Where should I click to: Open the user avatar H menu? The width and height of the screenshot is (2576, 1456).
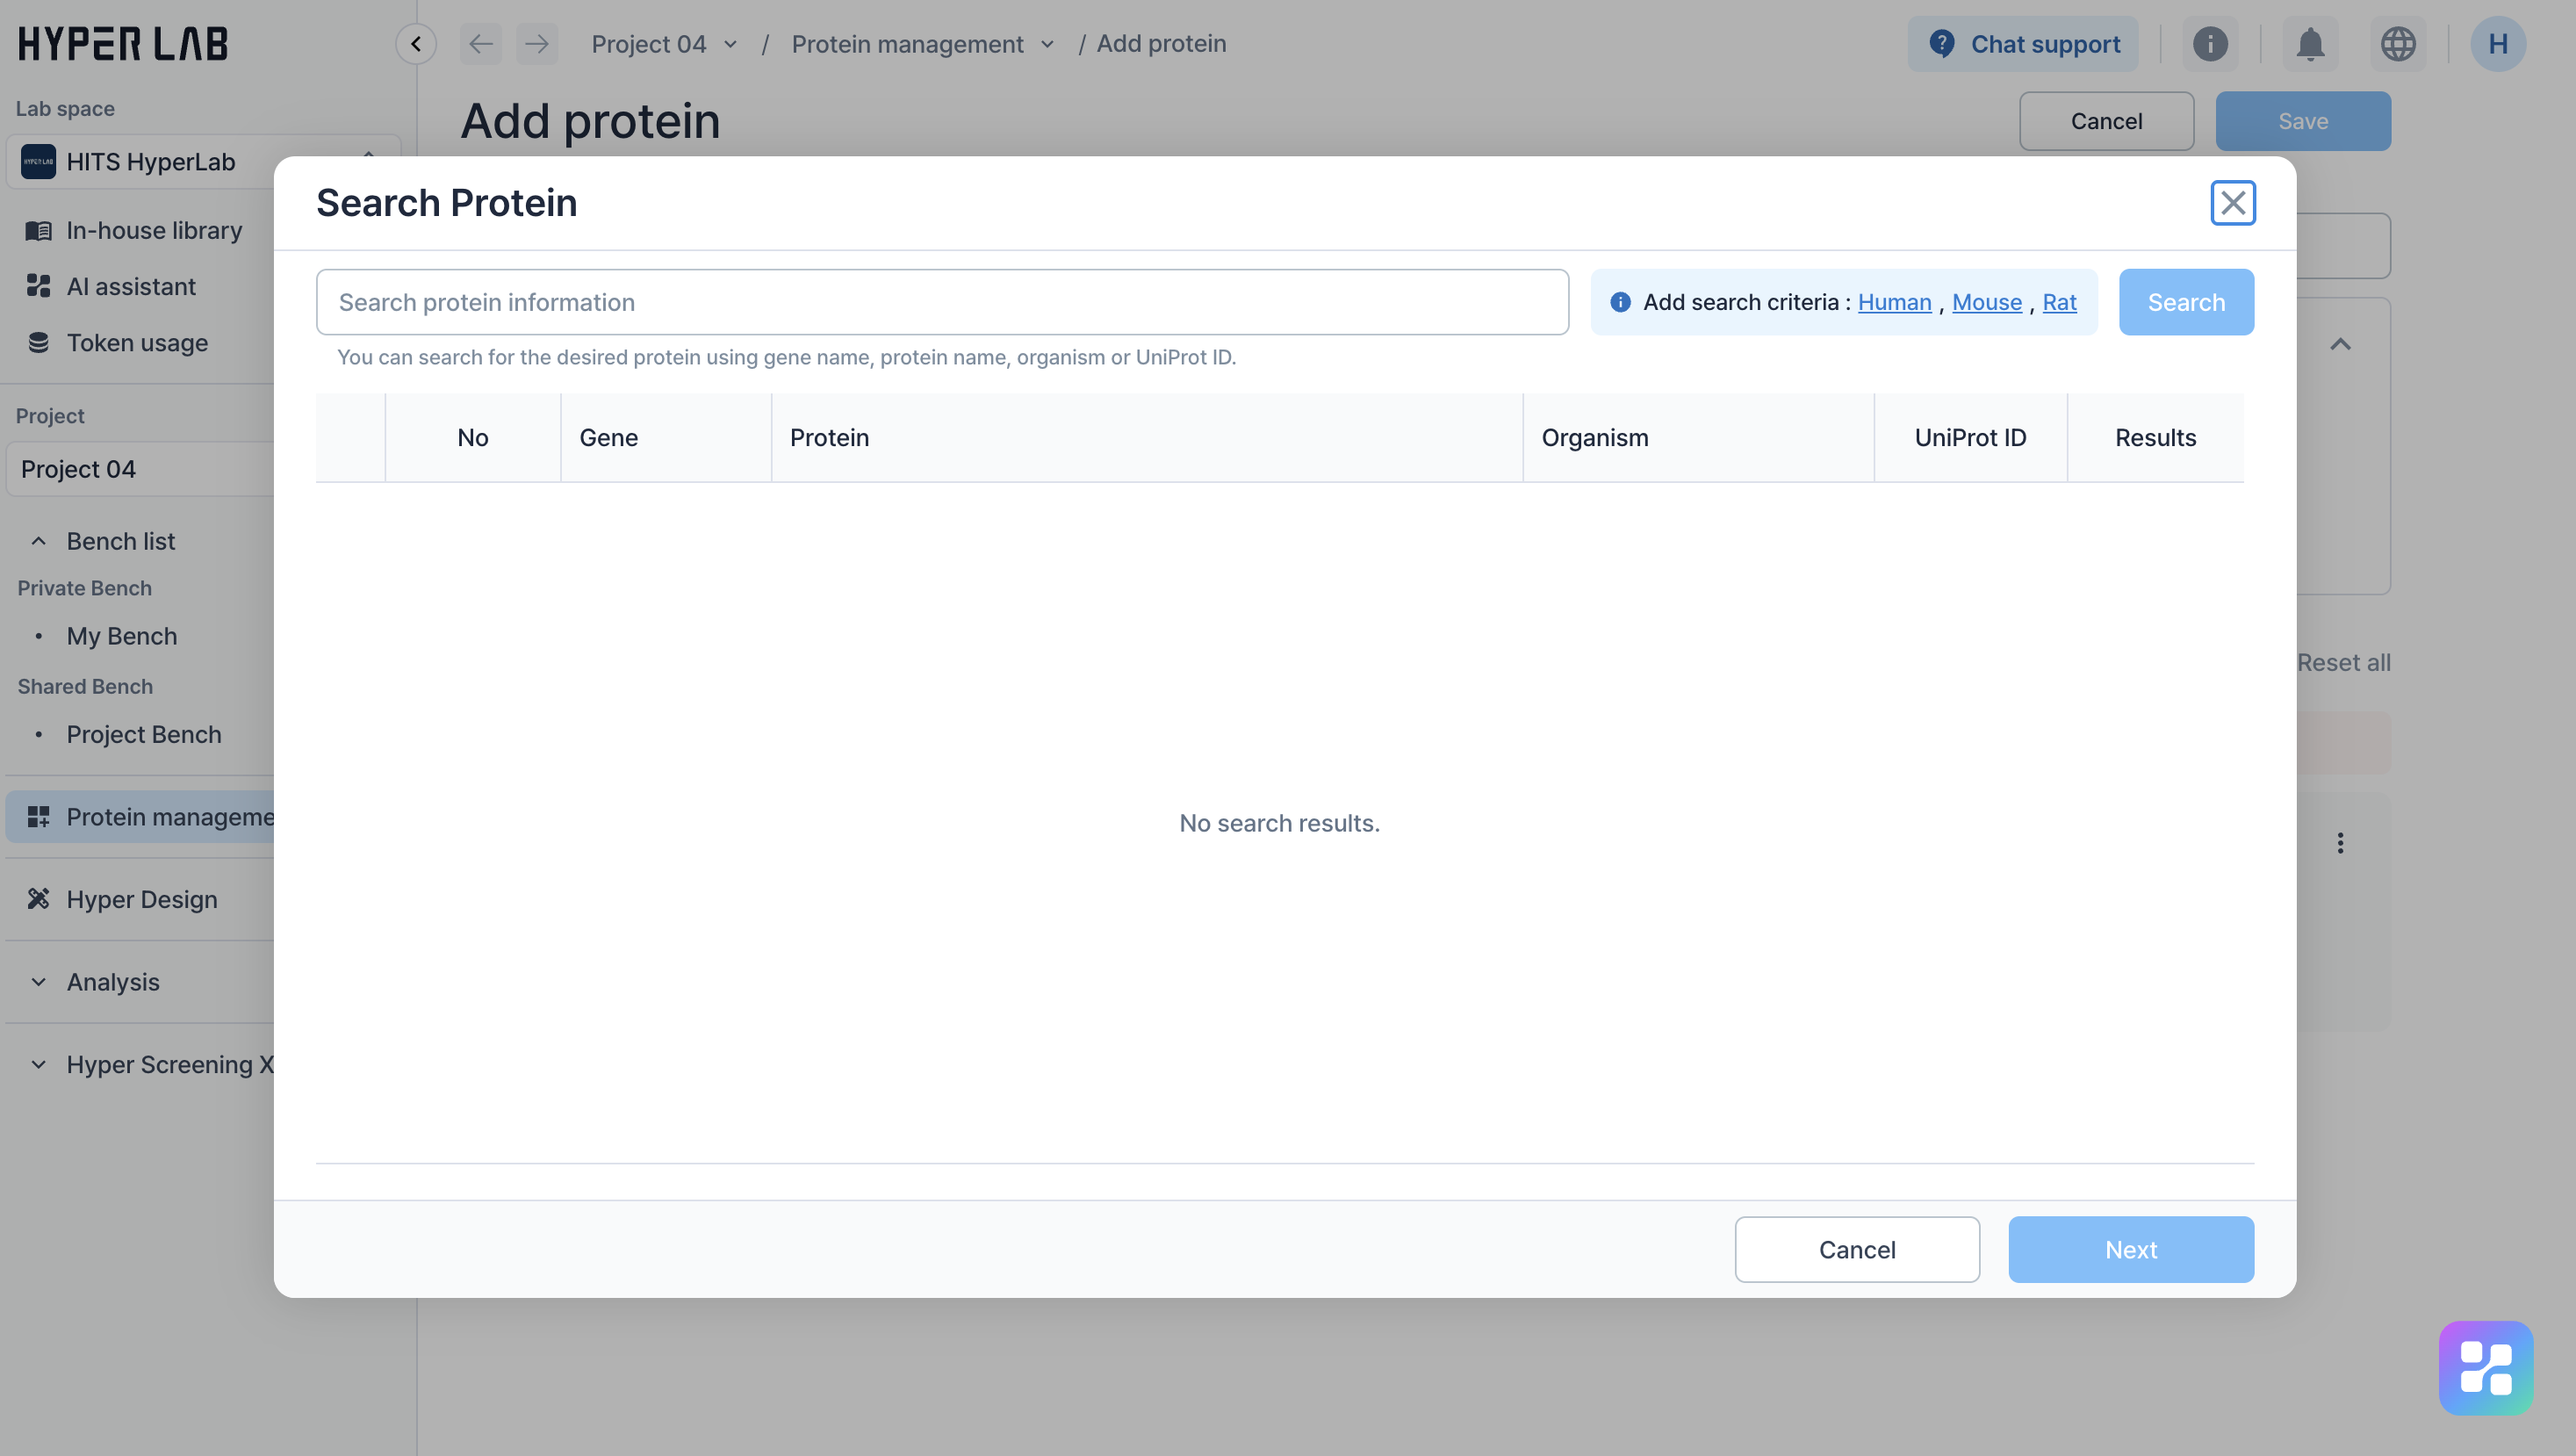point(2497,44)
